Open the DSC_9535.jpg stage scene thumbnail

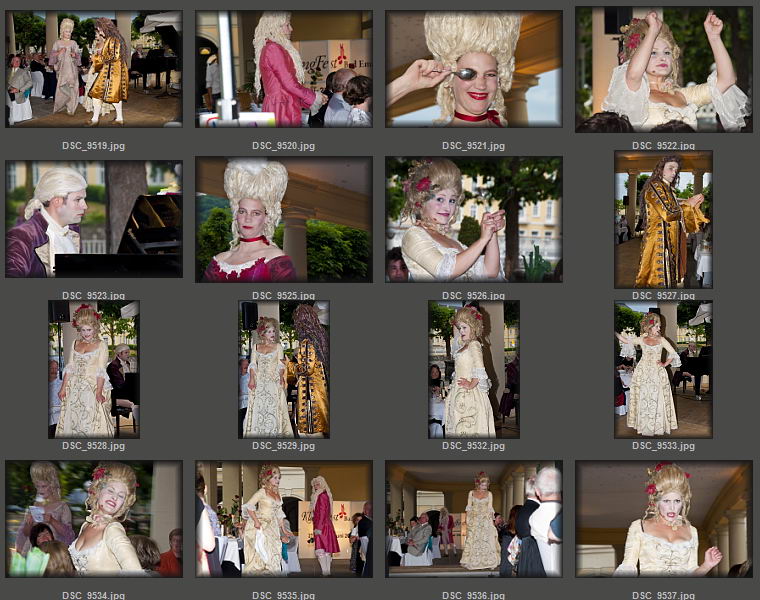284,519
